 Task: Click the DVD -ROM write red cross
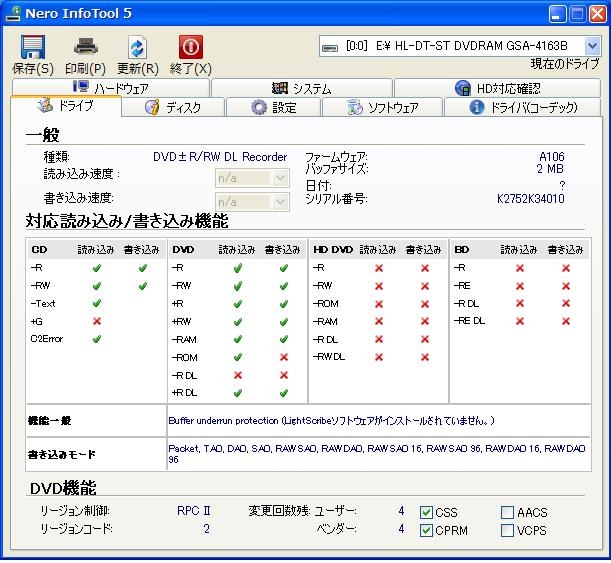284,357
